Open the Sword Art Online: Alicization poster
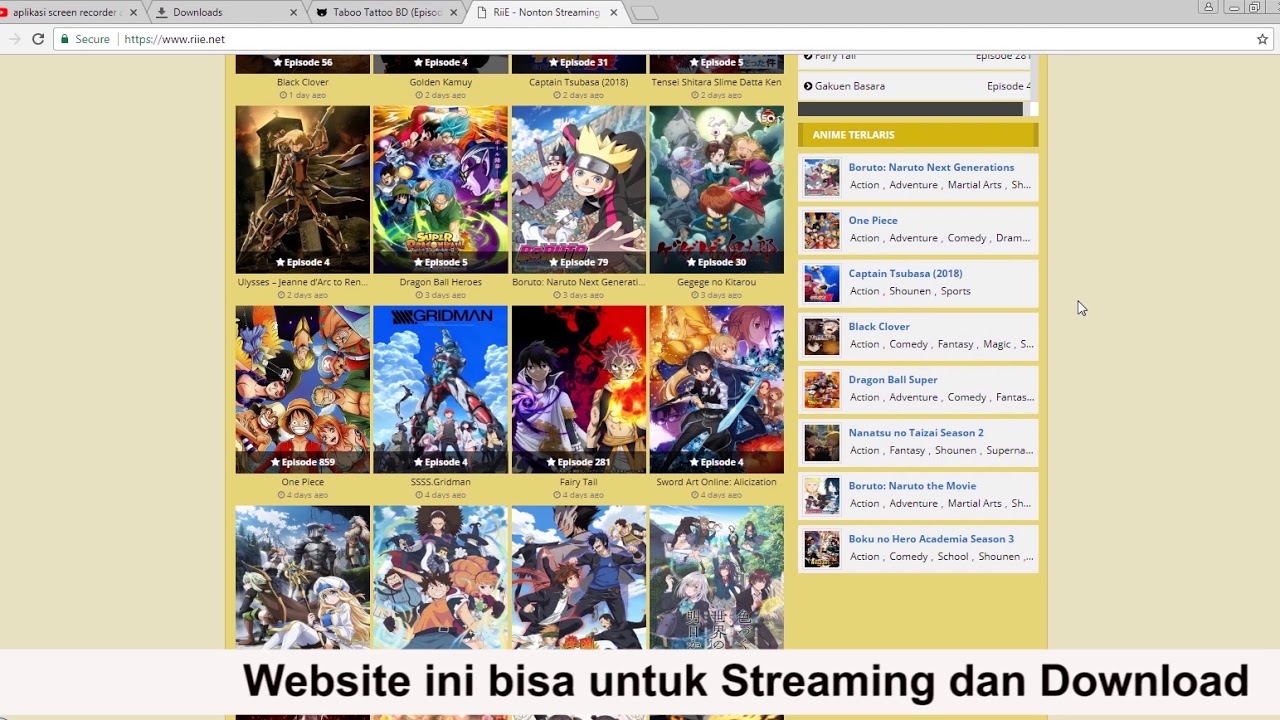 (x=717, y=390)
